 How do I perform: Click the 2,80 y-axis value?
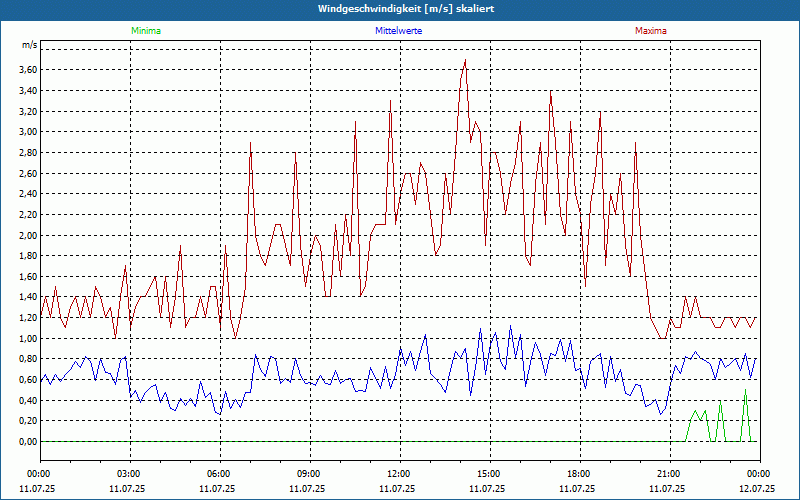pyautogui.click(x=28, y=153)
